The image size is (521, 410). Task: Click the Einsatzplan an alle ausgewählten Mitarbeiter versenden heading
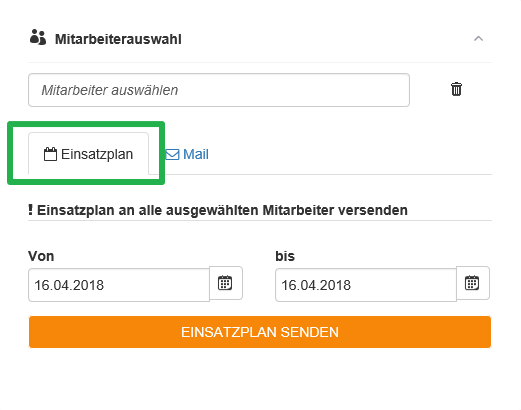click(218, 210)
